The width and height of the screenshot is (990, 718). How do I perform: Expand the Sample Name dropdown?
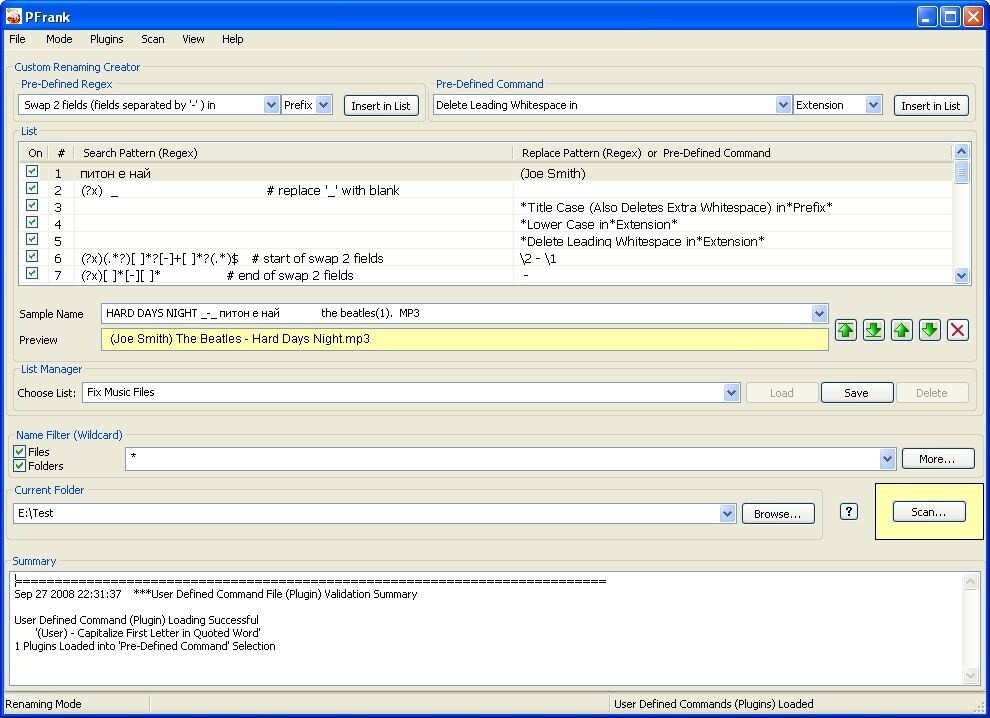pyautogui.click(x=819, y=313)
